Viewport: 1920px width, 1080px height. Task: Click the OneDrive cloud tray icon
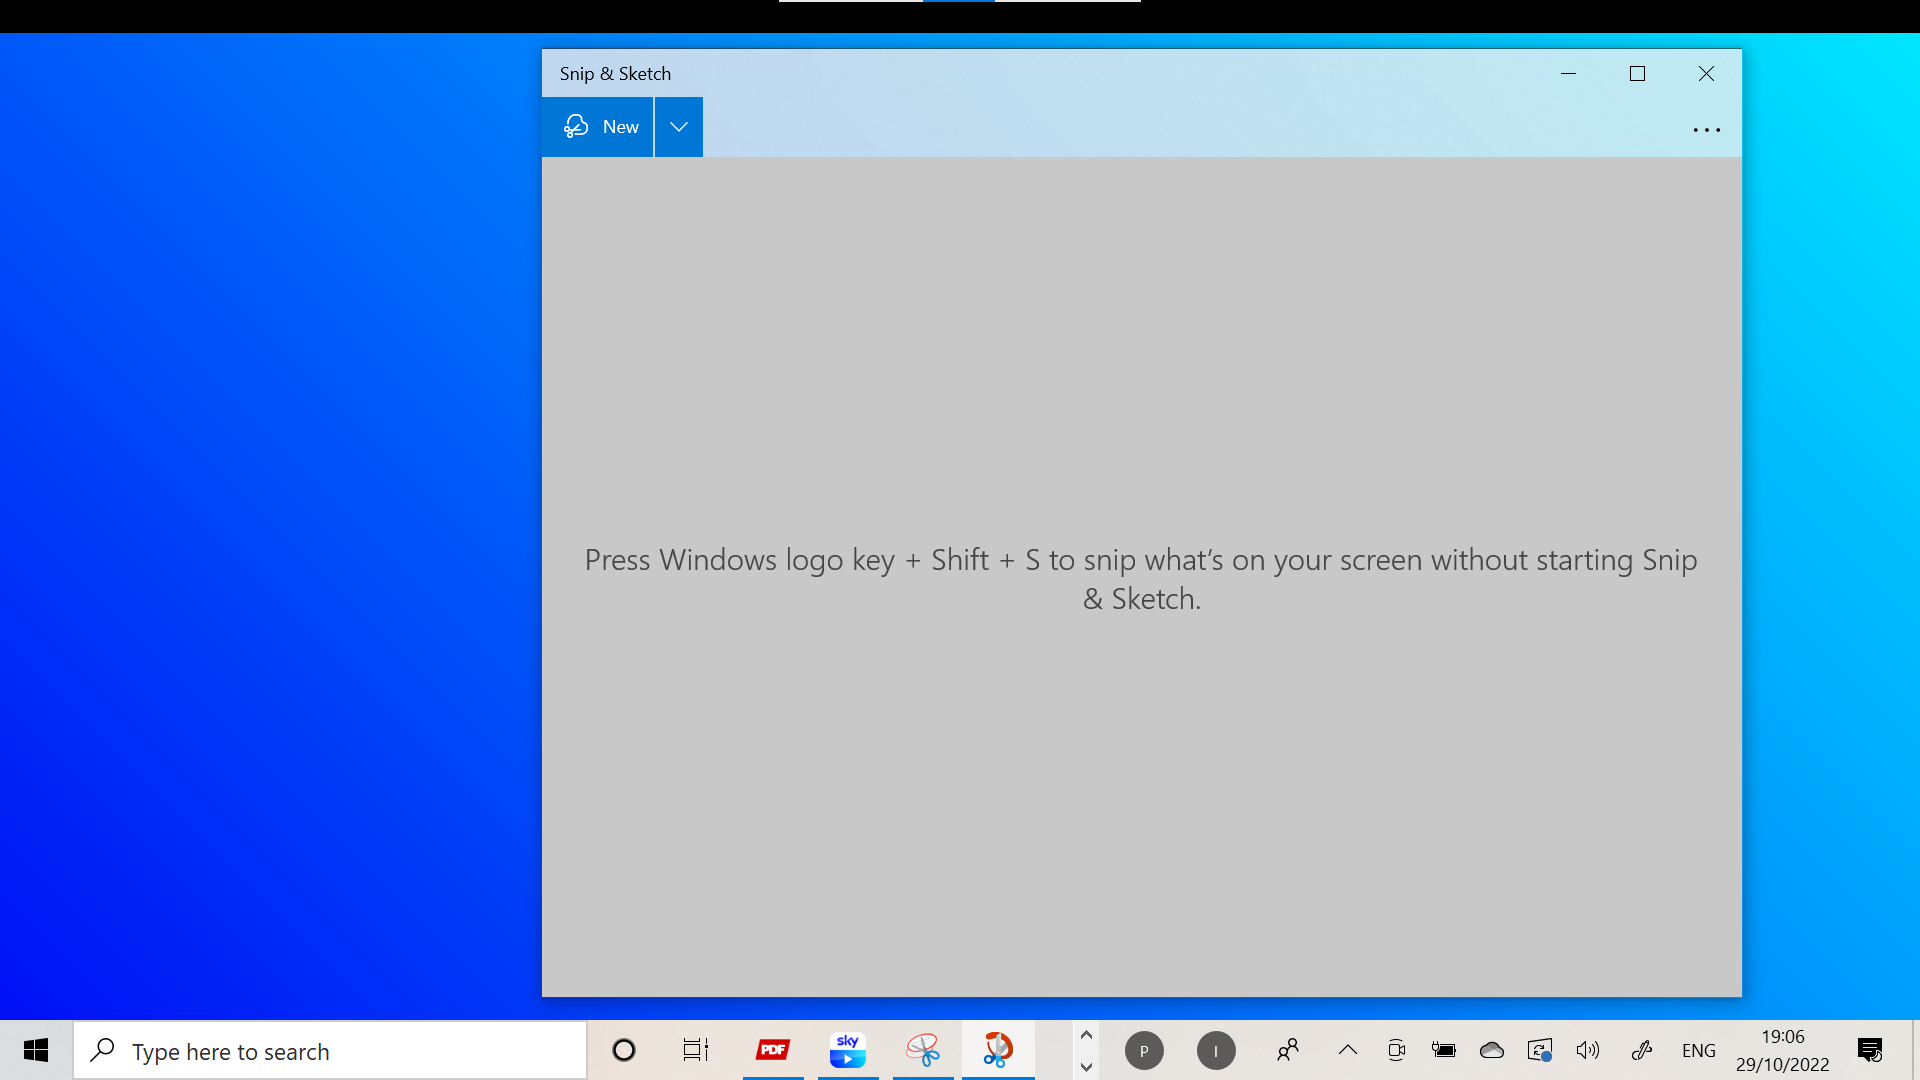(x=1492, y=1050)
